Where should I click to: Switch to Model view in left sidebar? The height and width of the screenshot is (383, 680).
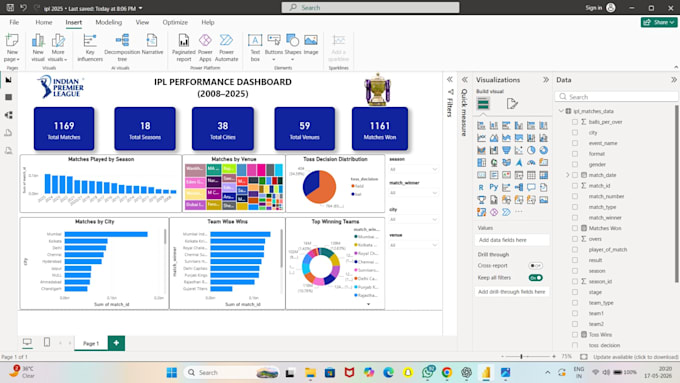pyautogui.click(x=8, y=115)
